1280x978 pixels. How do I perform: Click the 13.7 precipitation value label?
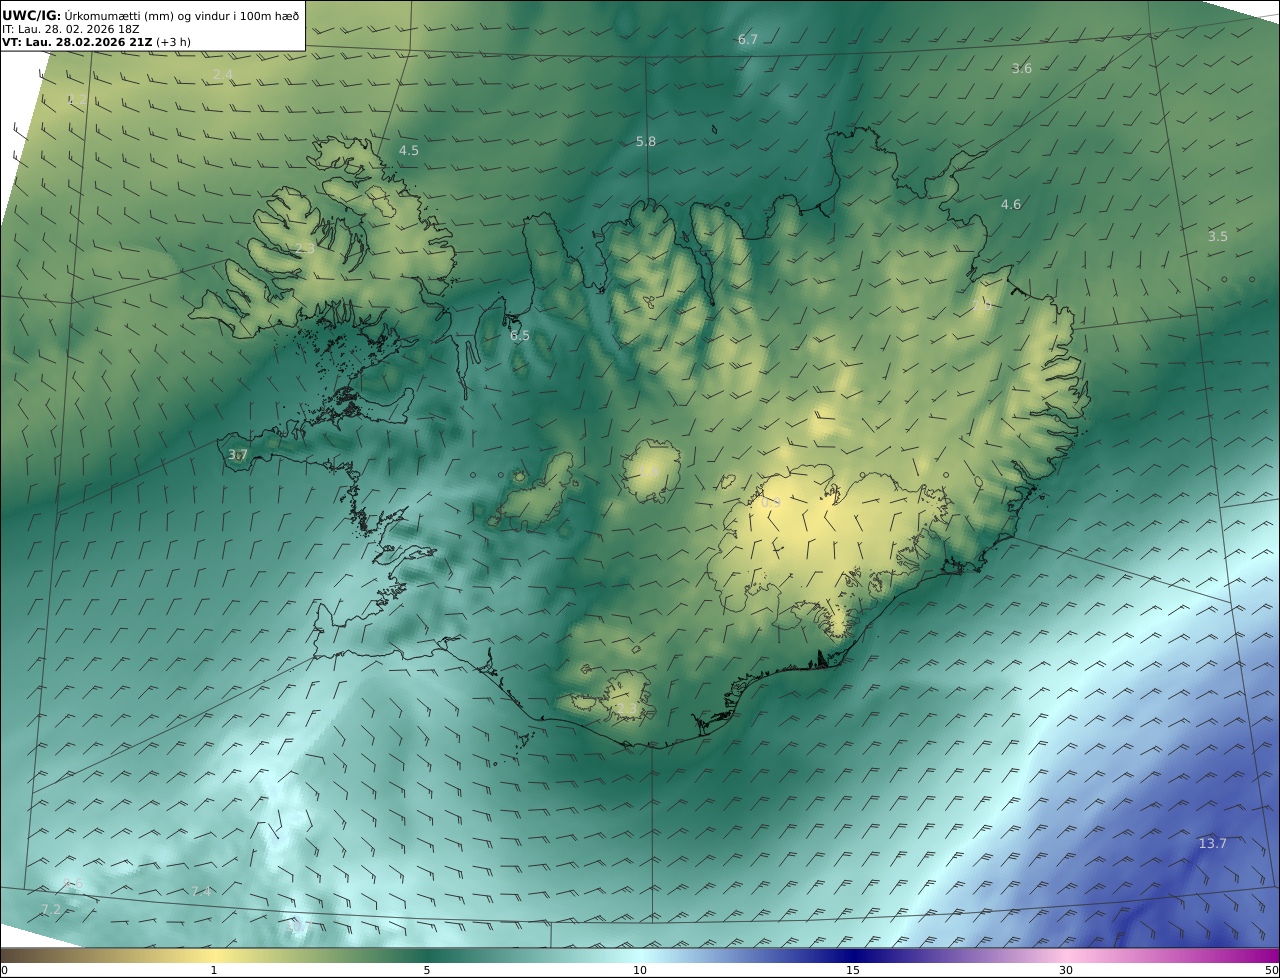point(1212,844)
